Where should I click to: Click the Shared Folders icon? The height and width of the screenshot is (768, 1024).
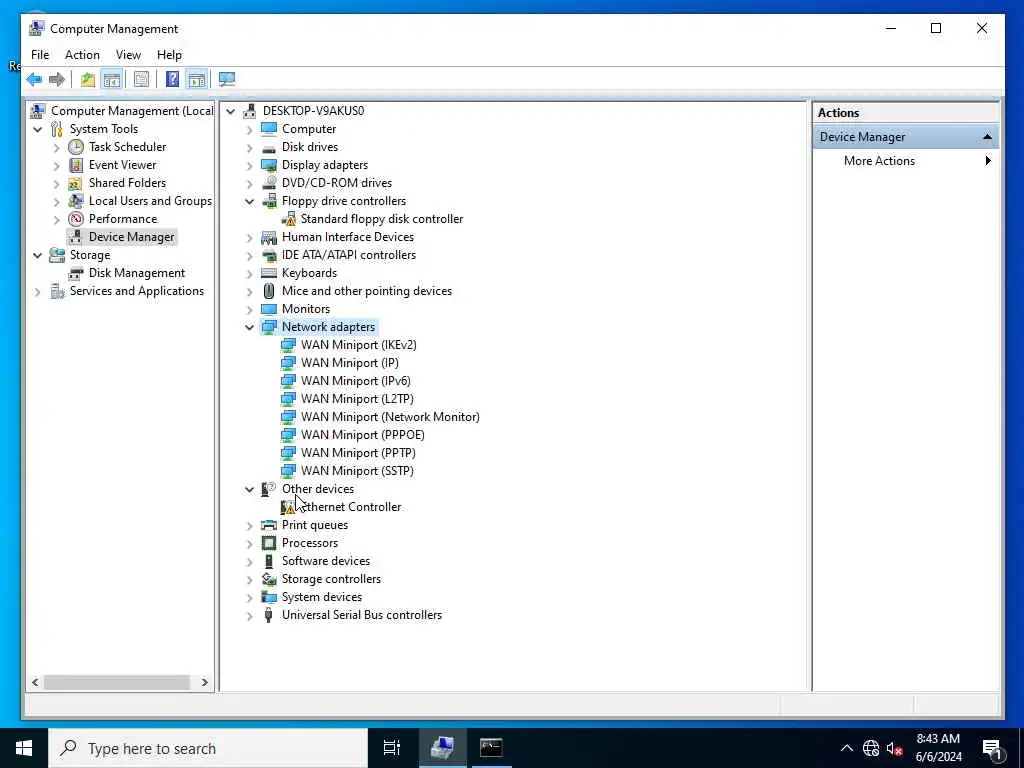[76, 183]
